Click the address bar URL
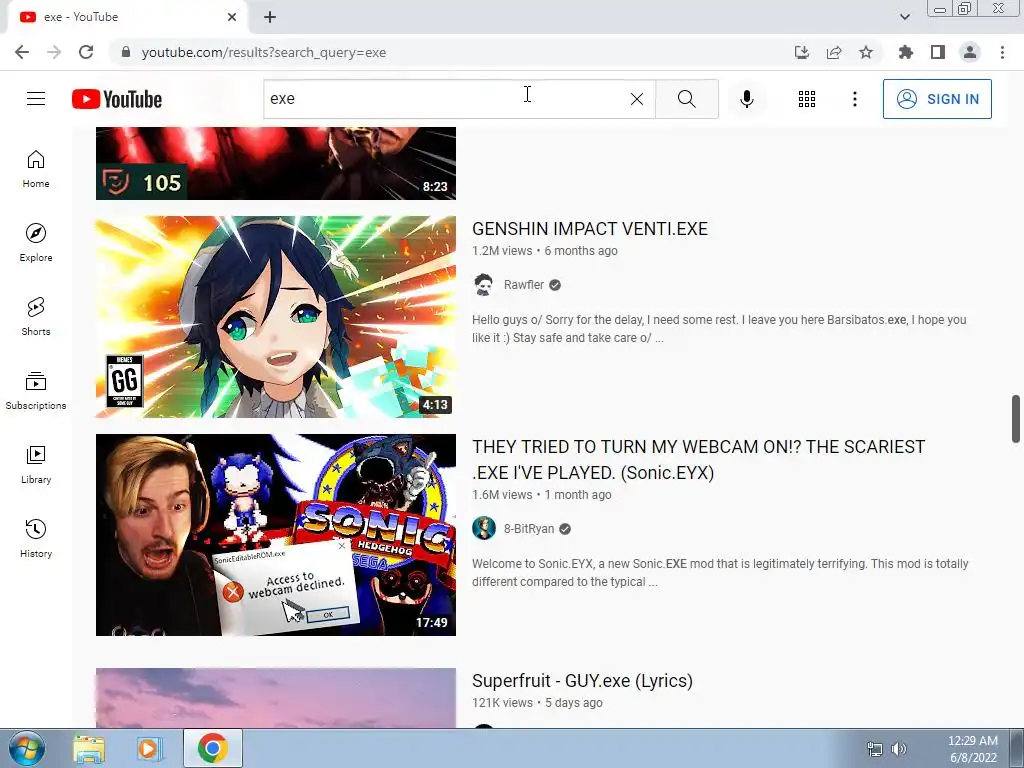Image resolution: width=1024 pixels, height=768 pixels. click(264, 52)
